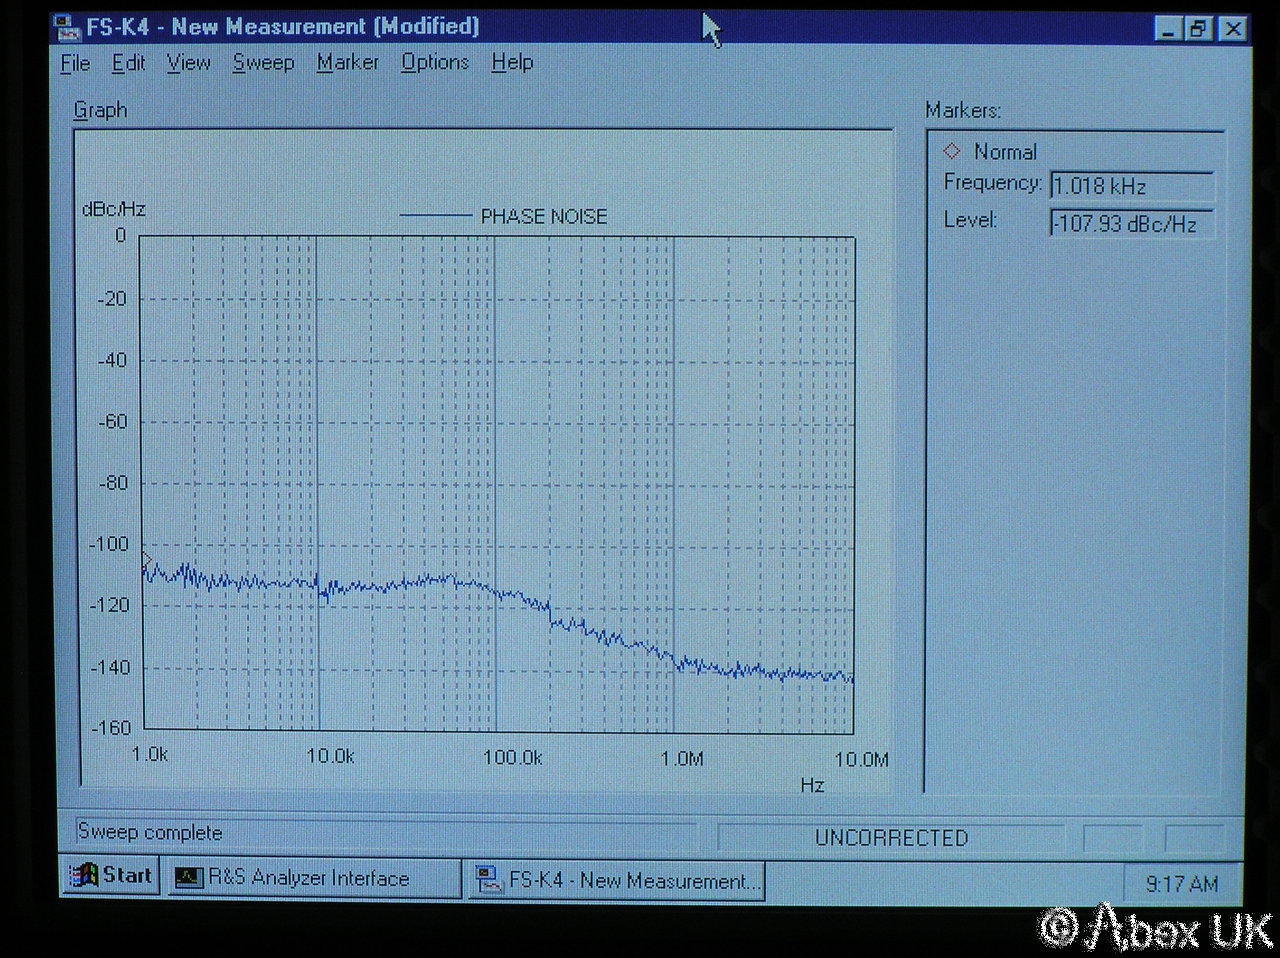Viewport: 1280px width, 958px height.
Task: Open the Options menu
Action: pos(434,63)
